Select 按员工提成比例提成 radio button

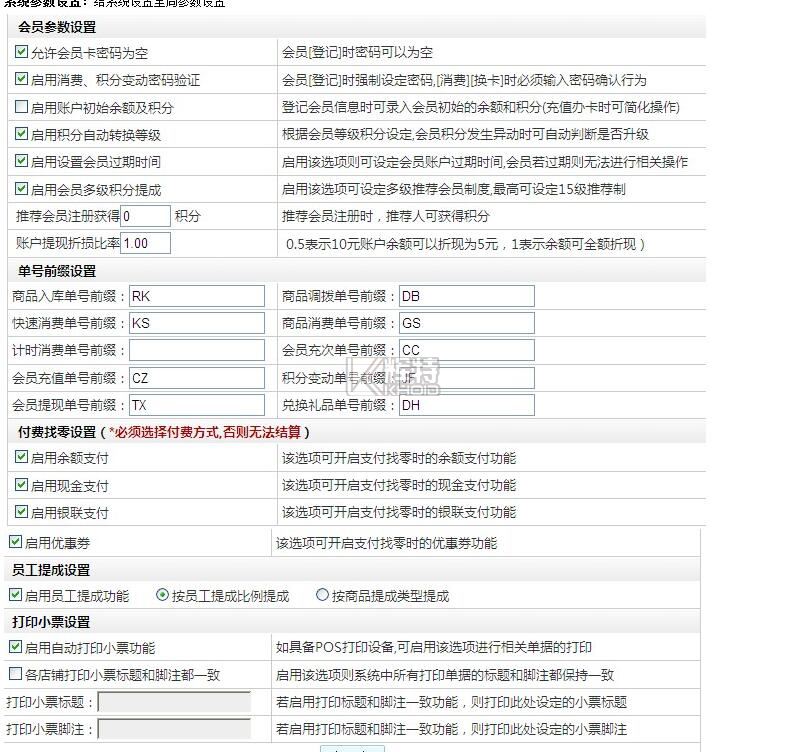click(162, 595)
